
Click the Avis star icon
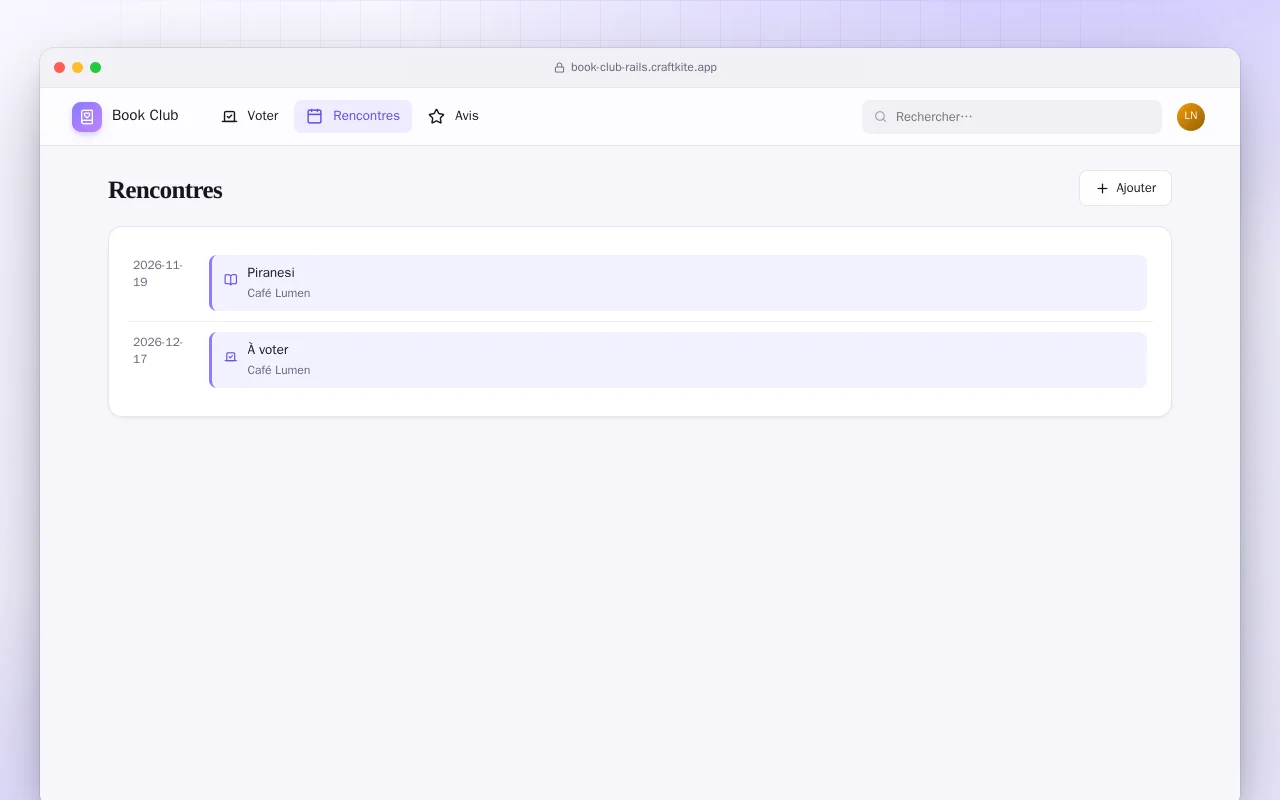click(436, 116)
